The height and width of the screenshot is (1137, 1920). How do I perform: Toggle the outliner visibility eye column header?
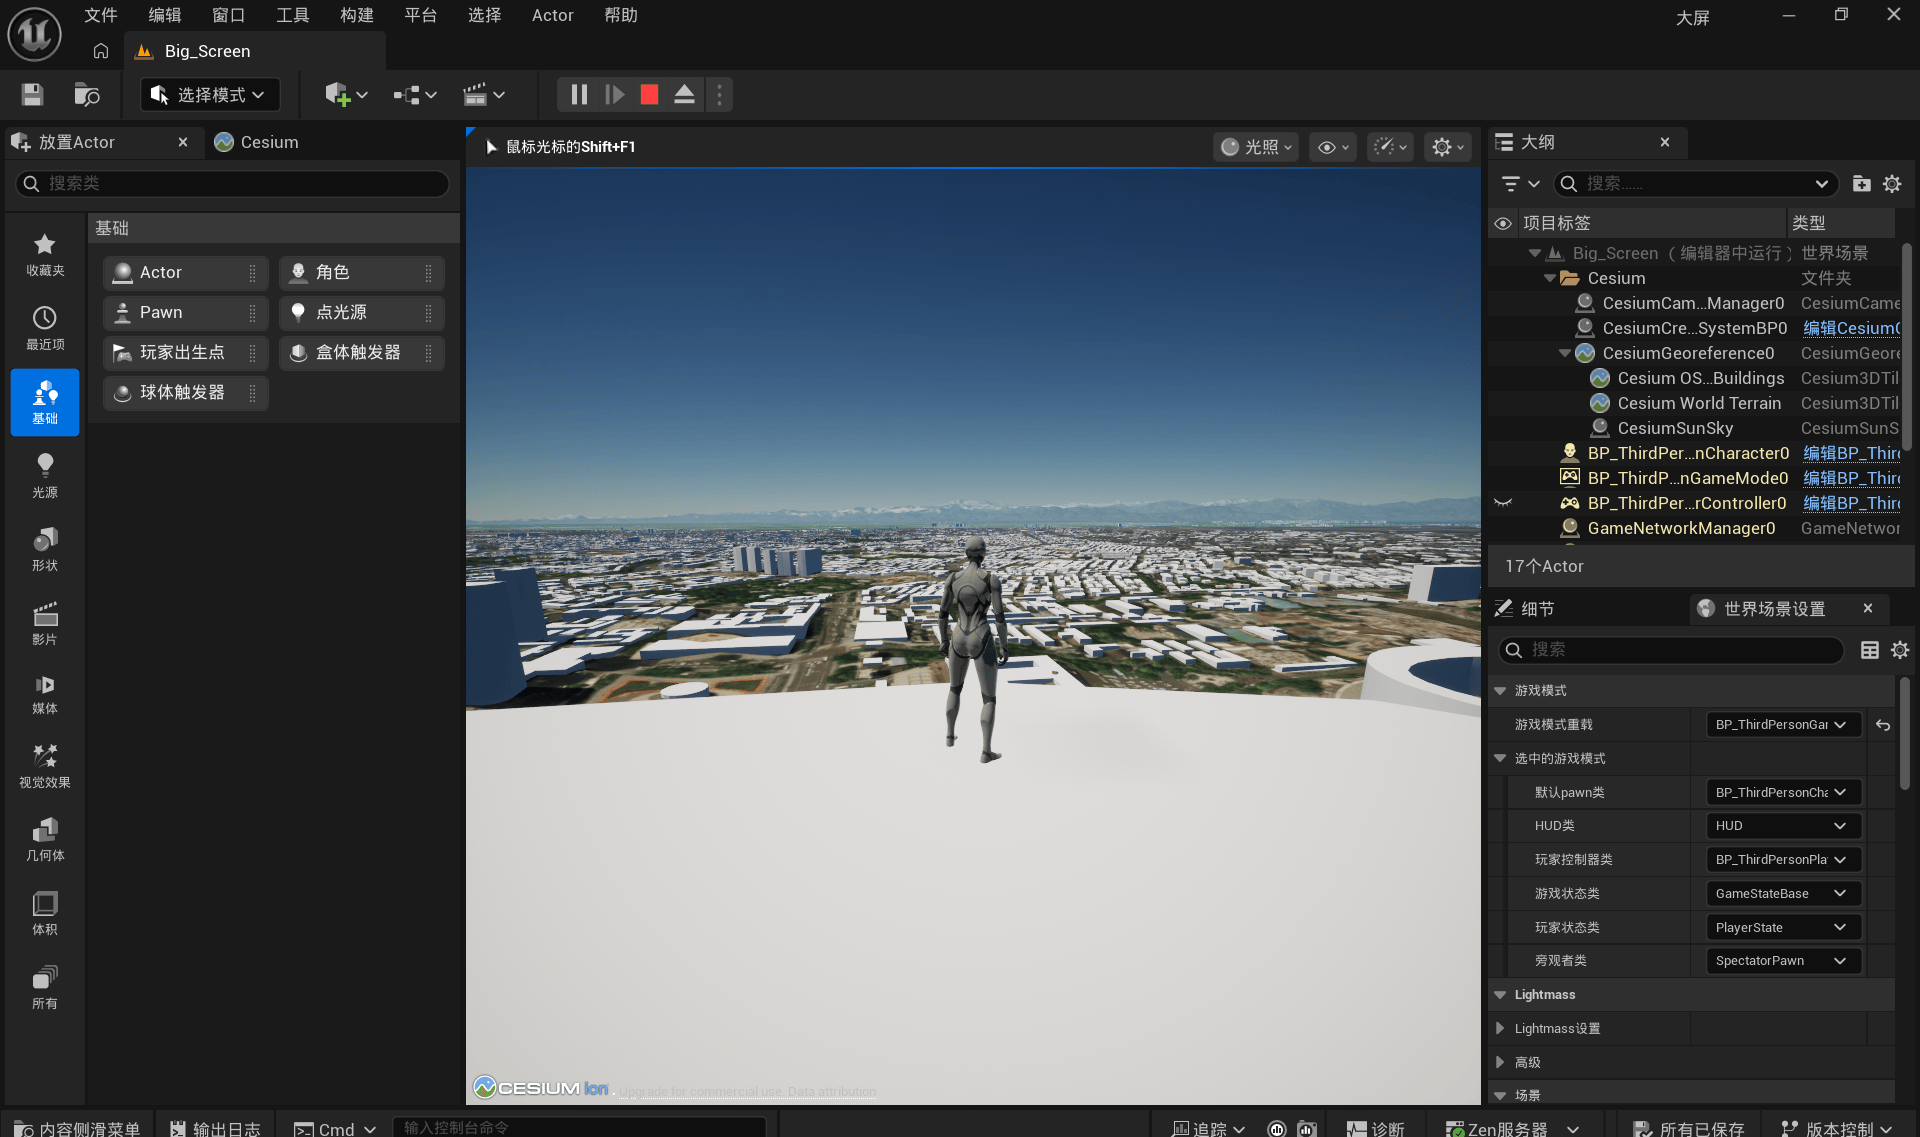click(x=1502, y=223)
